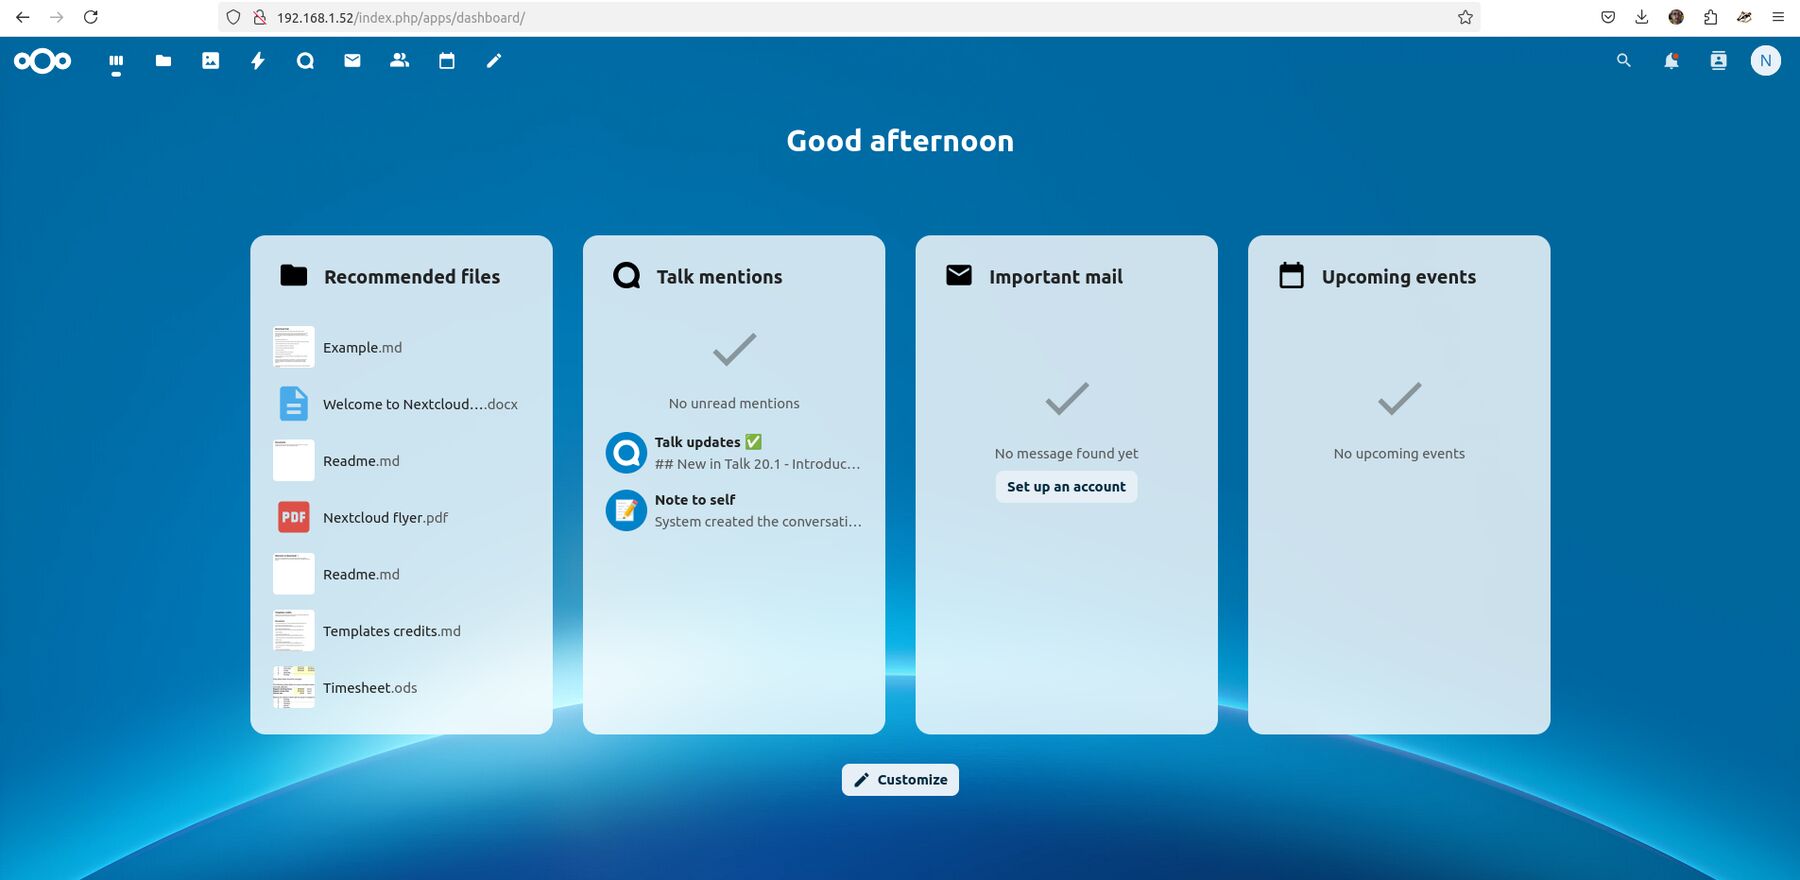
Task: Click the insecure connection lock icon
Action: [259, 17]
